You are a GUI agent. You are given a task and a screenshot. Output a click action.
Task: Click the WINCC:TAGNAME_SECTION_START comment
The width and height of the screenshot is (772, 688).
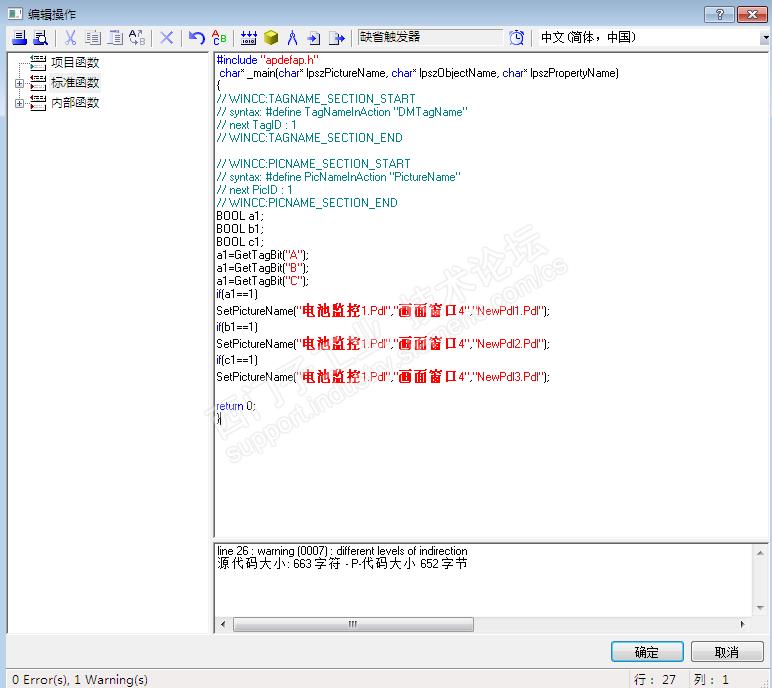[316, 98]
